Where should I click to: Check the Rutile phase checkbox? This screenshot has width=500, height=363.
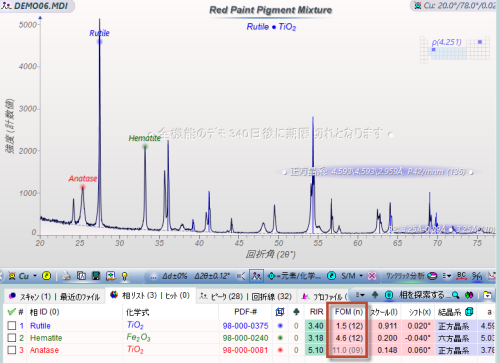pos(12,325)
